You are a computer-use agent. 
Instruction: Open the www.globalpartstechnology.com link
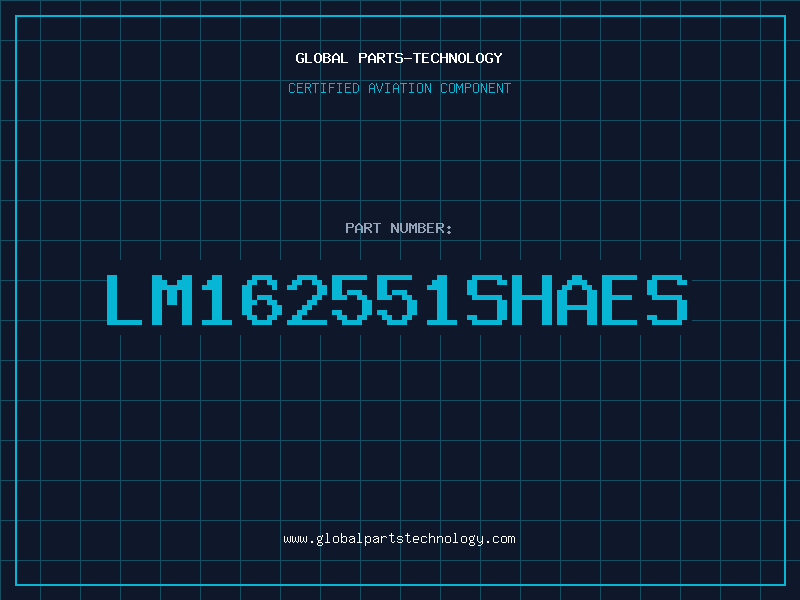coord(399,539)
